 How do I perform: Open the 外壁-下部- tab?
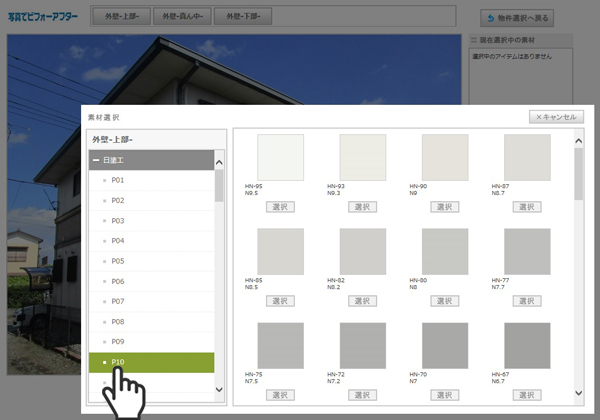(246, 17)
